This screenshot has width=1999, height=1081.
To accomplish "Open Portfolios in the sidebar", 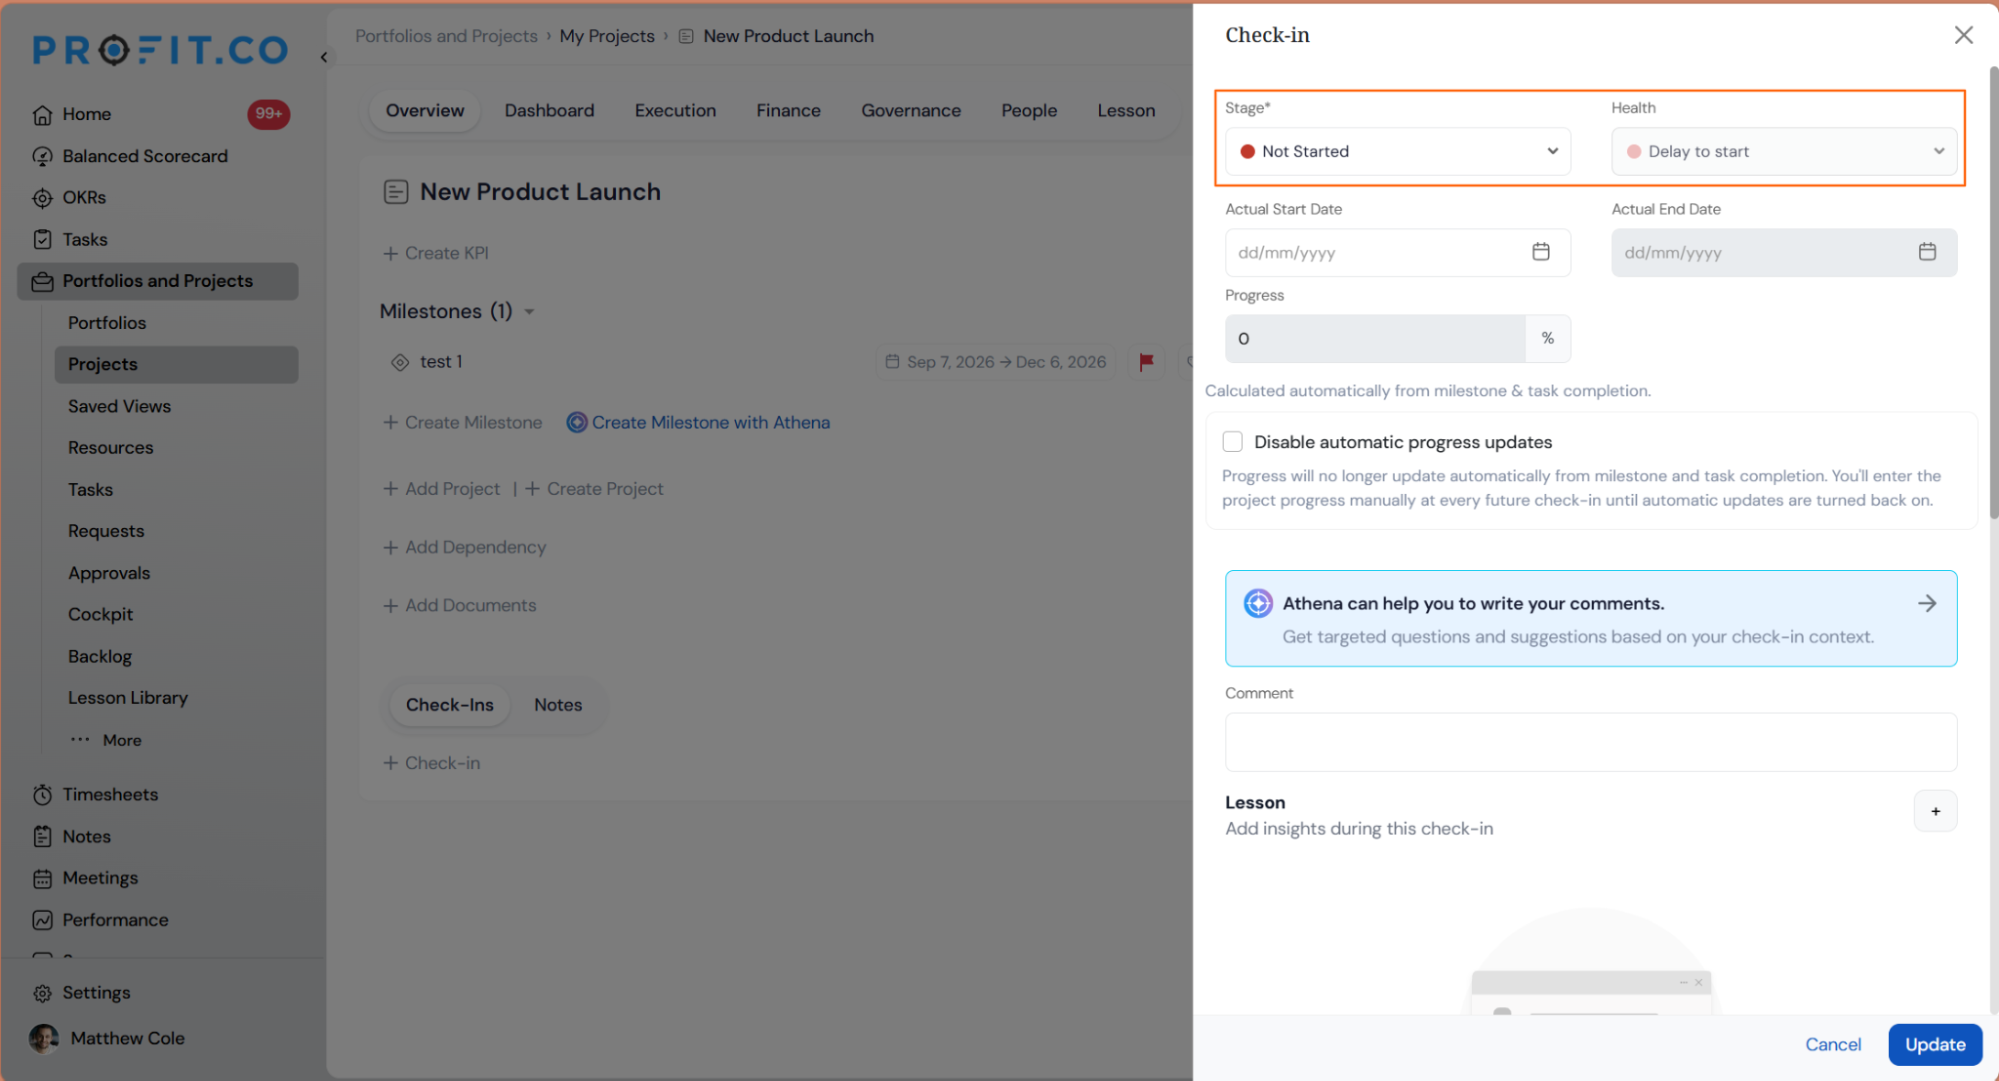I will coord(107,324).
